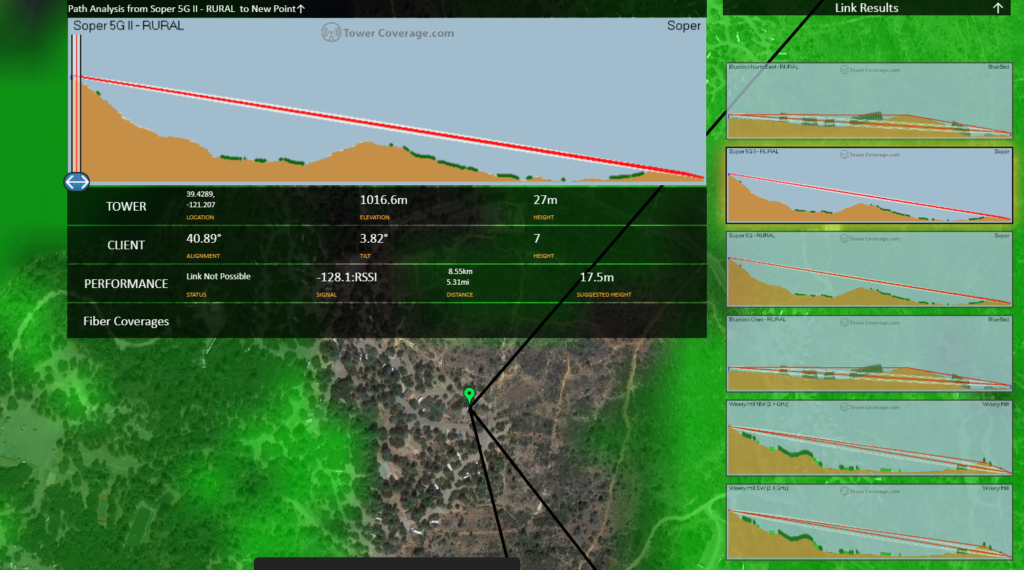Click the PERFORMANCE row label

click(x=126, y=283)
